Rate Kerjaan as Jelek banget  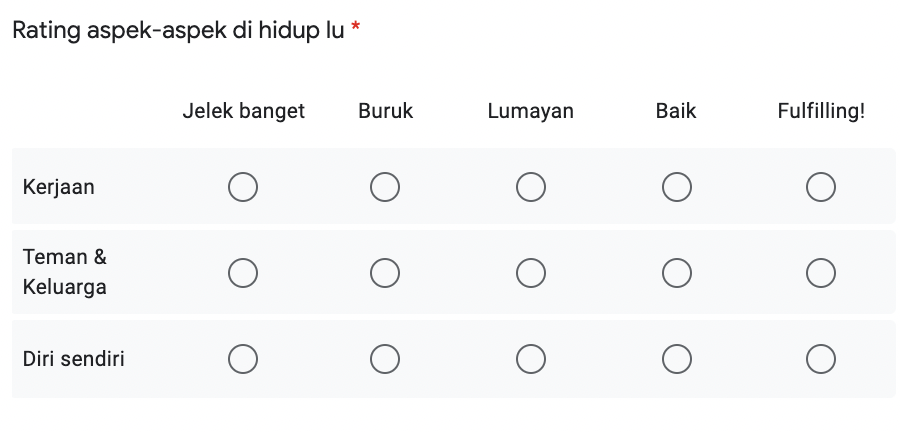[243, 187]
